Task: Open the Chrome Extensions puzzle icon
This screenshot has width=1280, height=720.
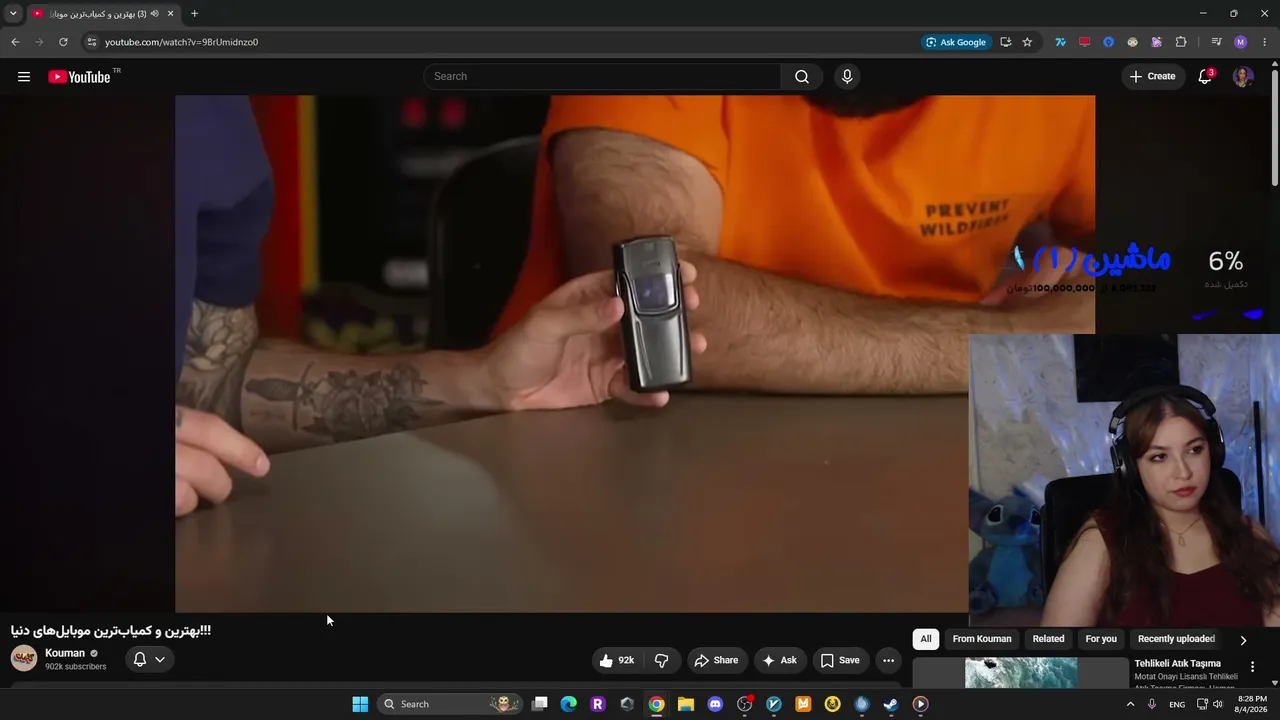Action: click(x=1181, y=42)
